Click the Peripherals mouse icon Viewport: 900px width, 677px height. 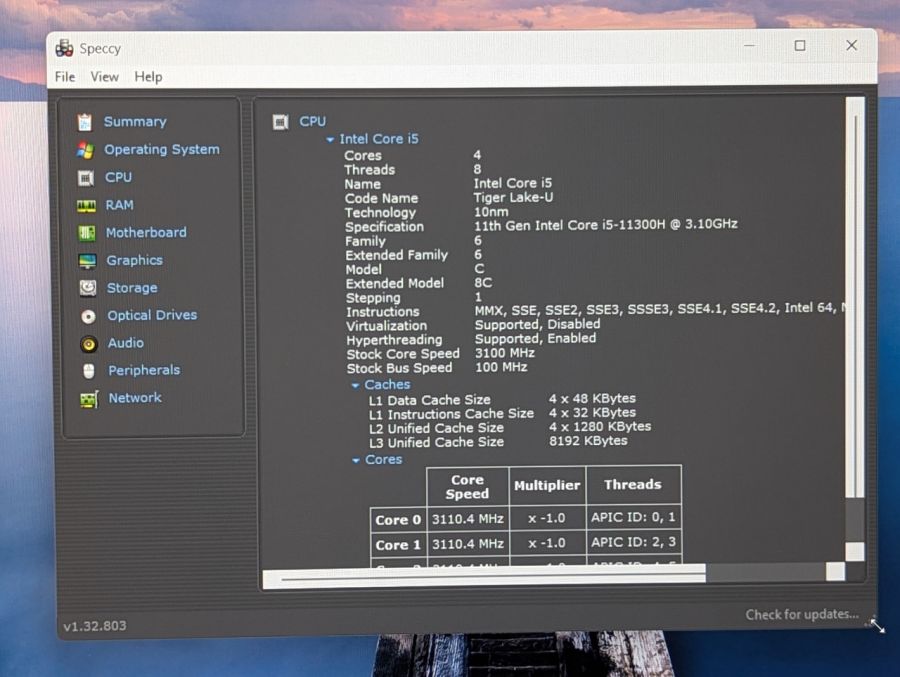click(x=89, y=371)
